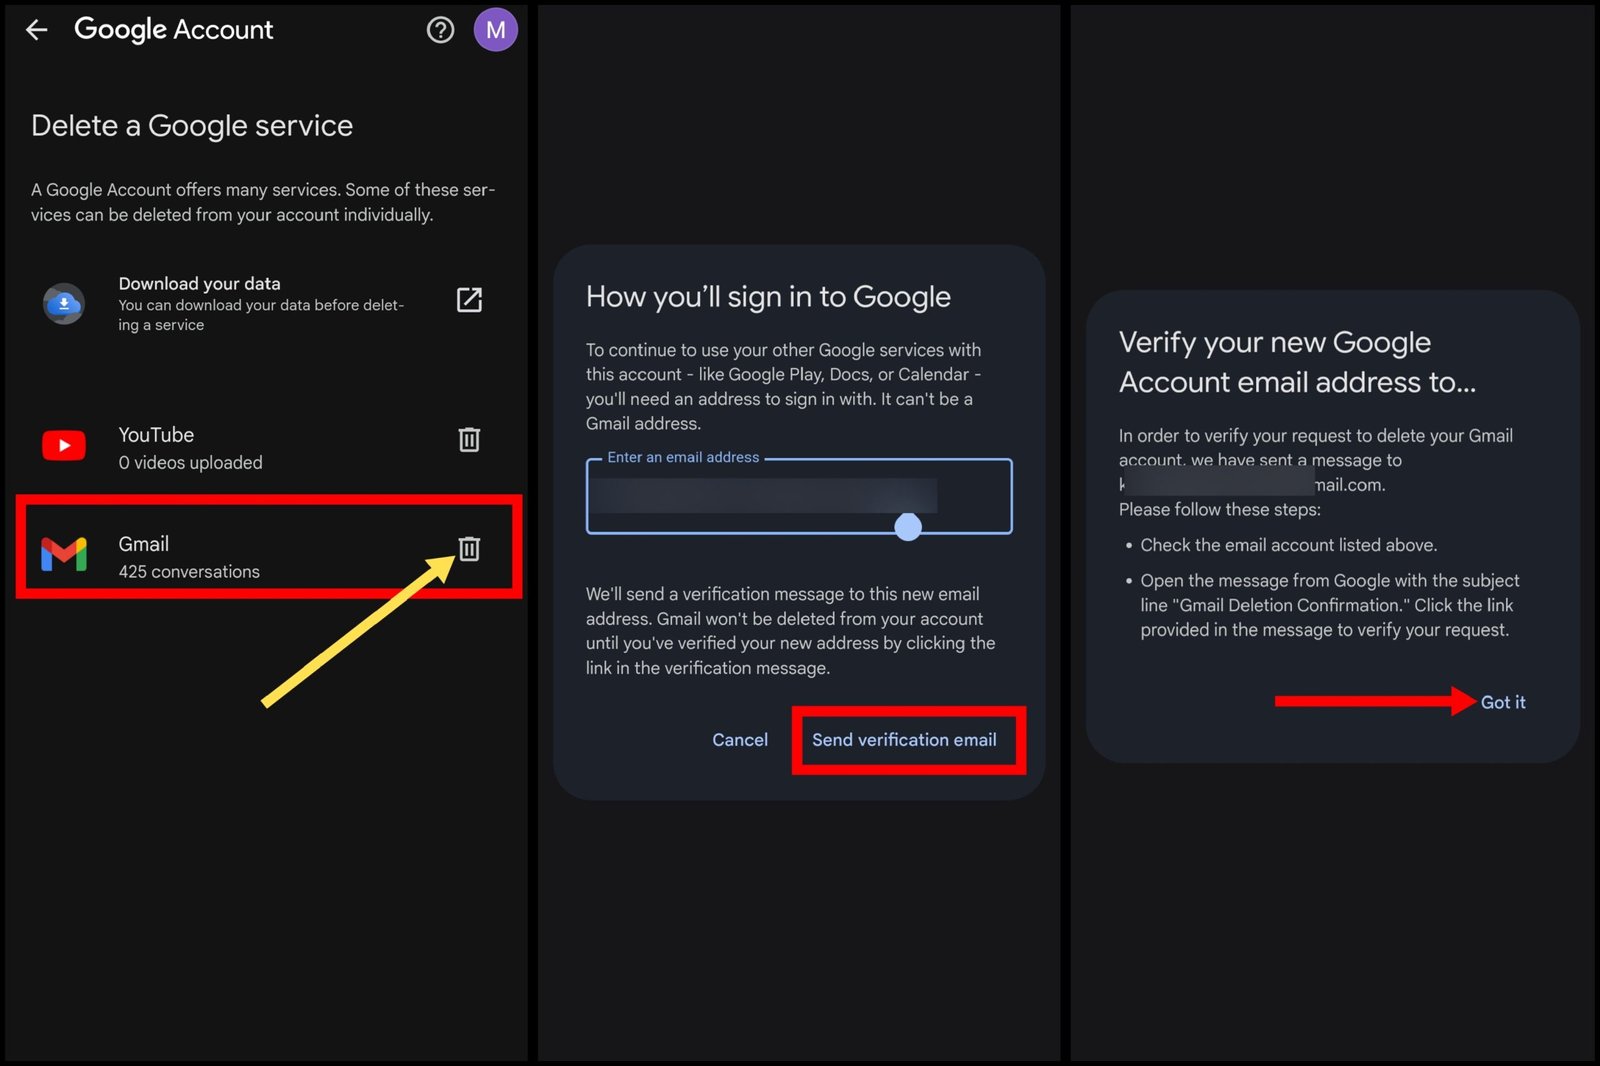Click the 'Delete a Google service' heading
Viewport: 1600px width, 1066px height.
click(x=192, y=126)
